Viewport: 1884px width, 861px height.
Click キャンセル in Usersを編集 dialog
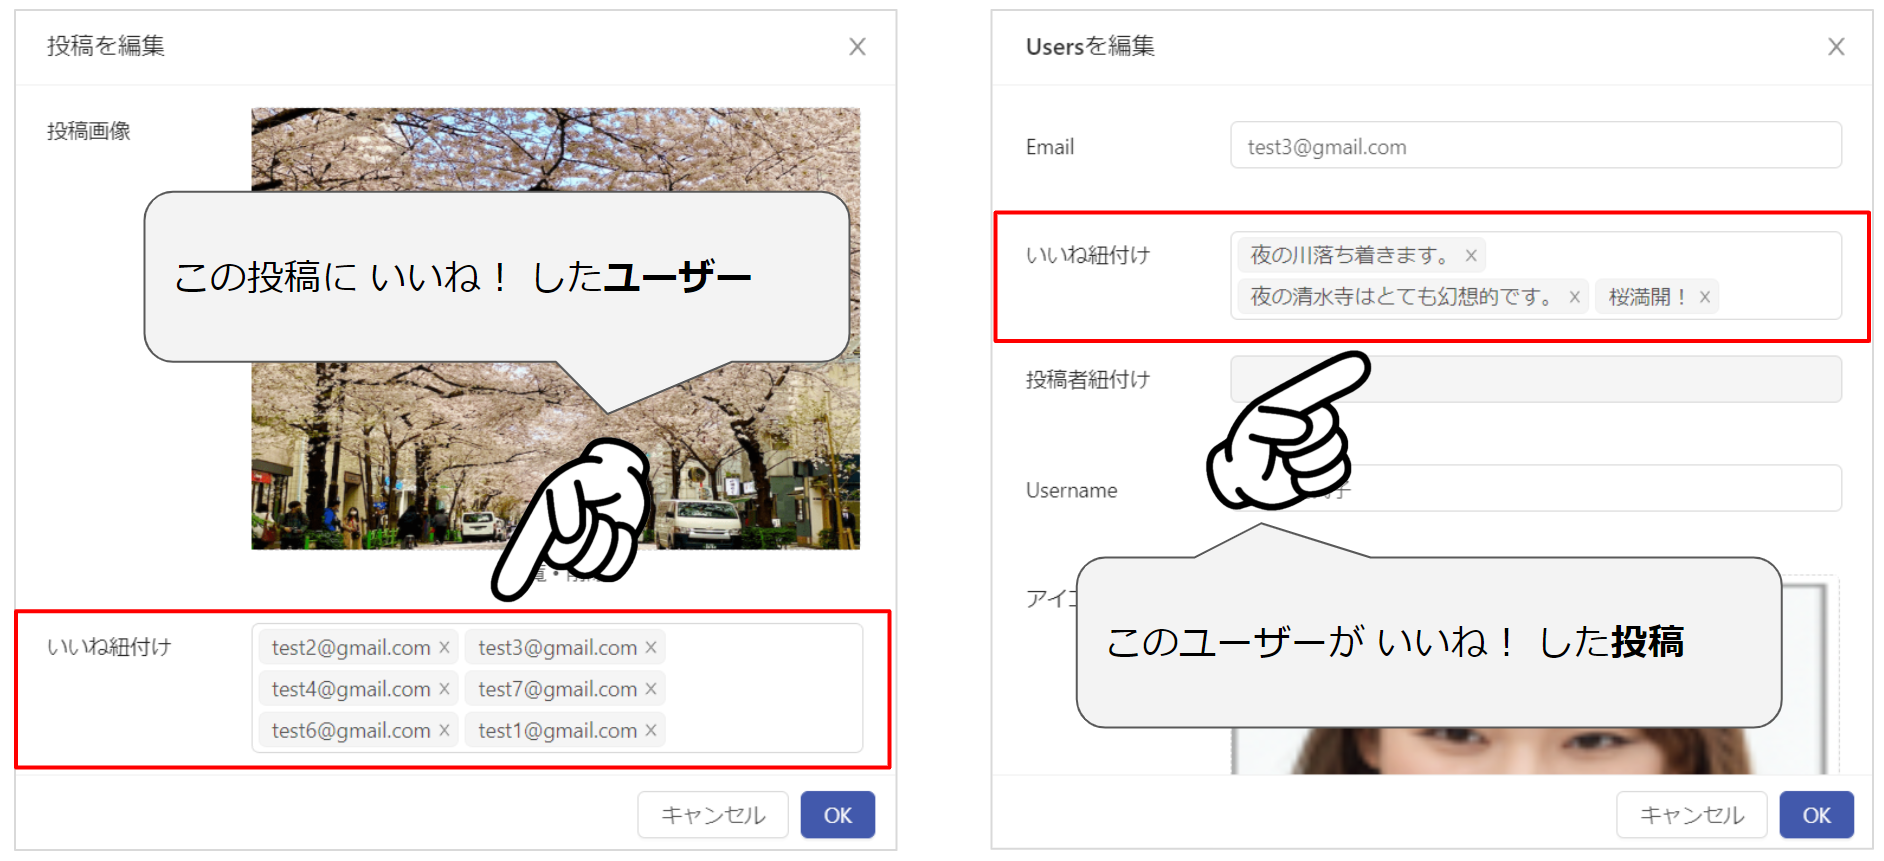[x=1692, y=815]
